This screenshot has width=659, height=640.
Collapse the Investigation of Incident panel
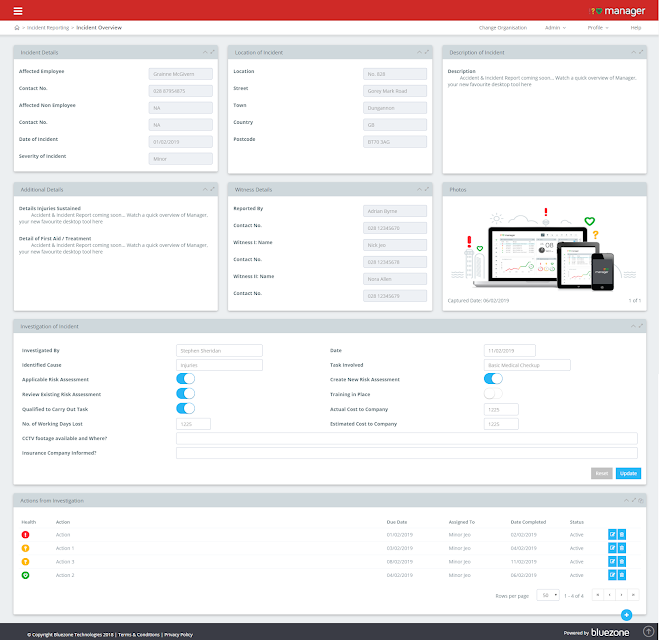[x=633, y=326]
